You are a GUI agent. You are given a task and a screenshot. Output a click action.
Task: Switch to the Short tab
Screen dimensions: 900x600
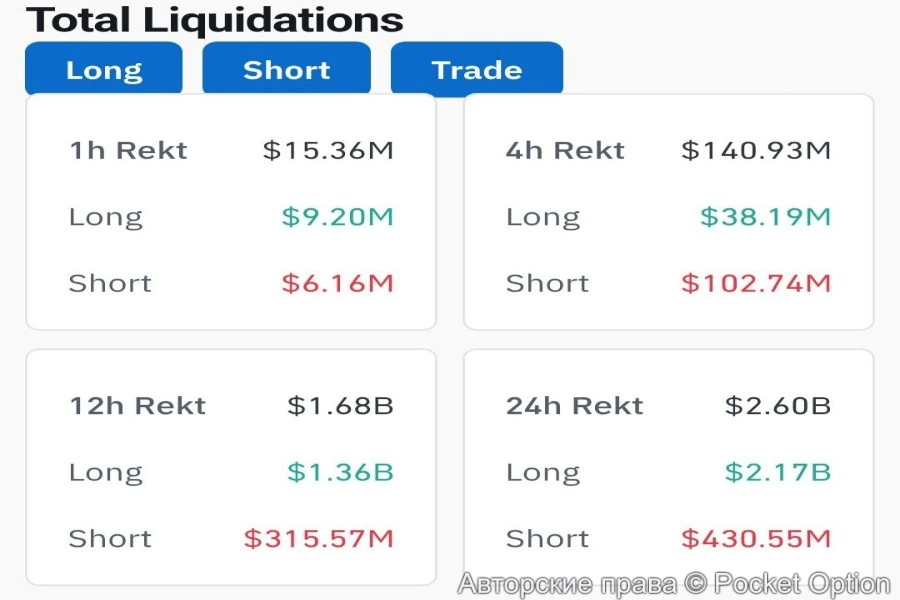(x=286, y=70)
